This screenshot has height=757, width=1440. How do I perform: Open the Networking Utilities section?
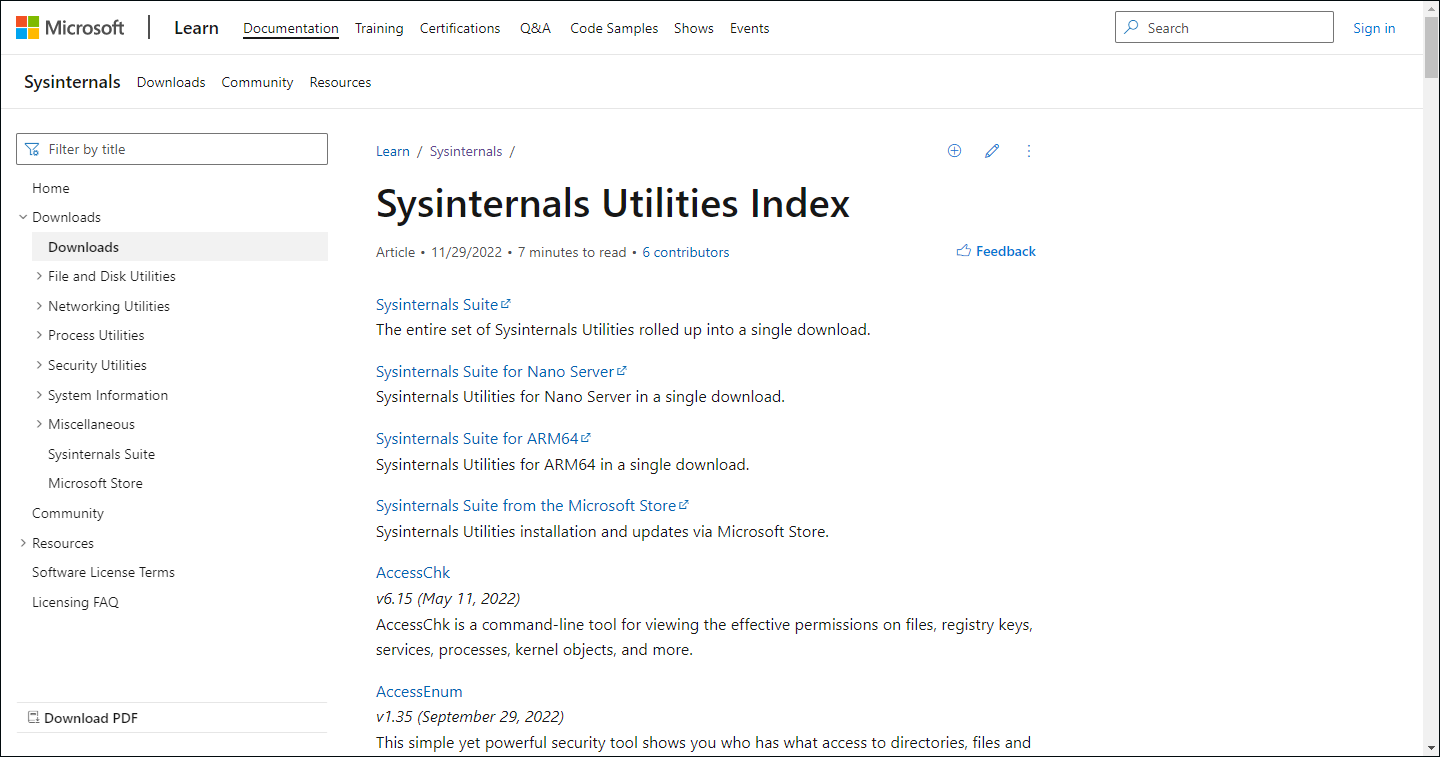tap(108, 305)
